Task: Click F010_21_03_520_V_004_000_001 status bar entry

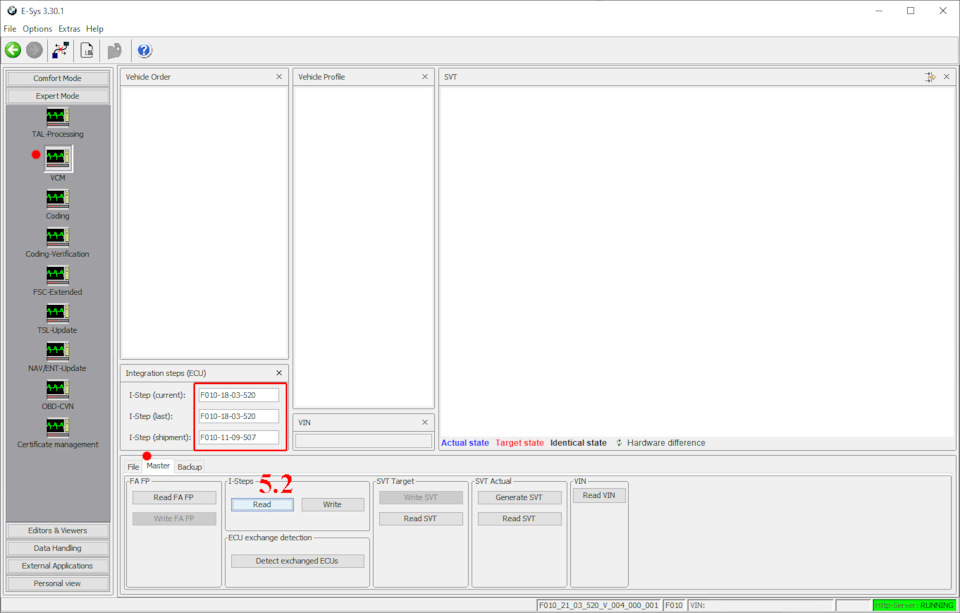Action: coord(599,605)
